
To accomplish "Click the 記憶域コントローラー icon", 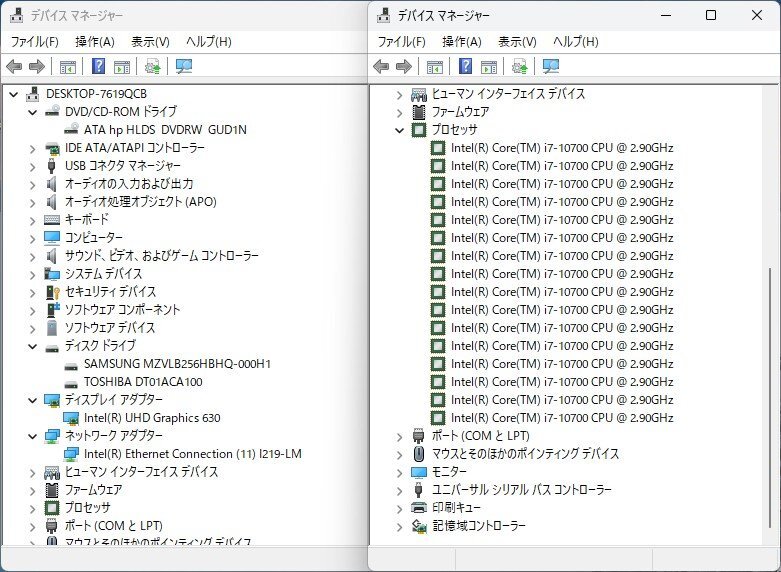I will pyautogui.click(x=419, y=526).
